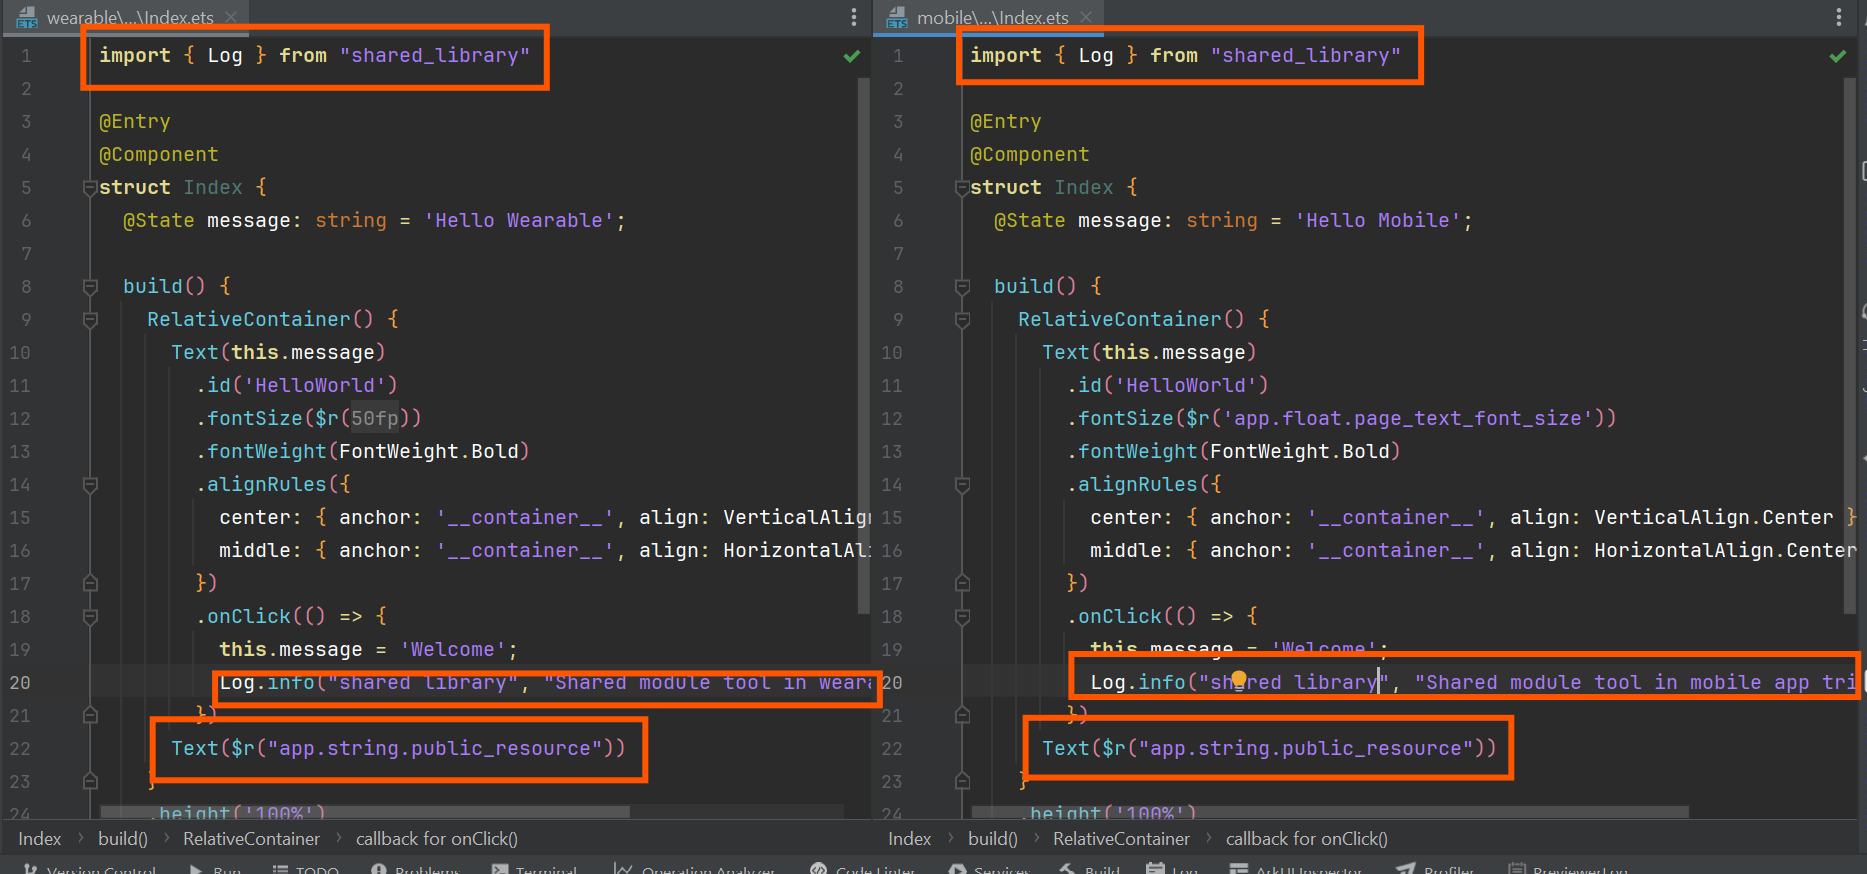Collapse the onClick callback in the wearable editor
The width and height of the screenshot is (1867, 874).
coord(90,617)
